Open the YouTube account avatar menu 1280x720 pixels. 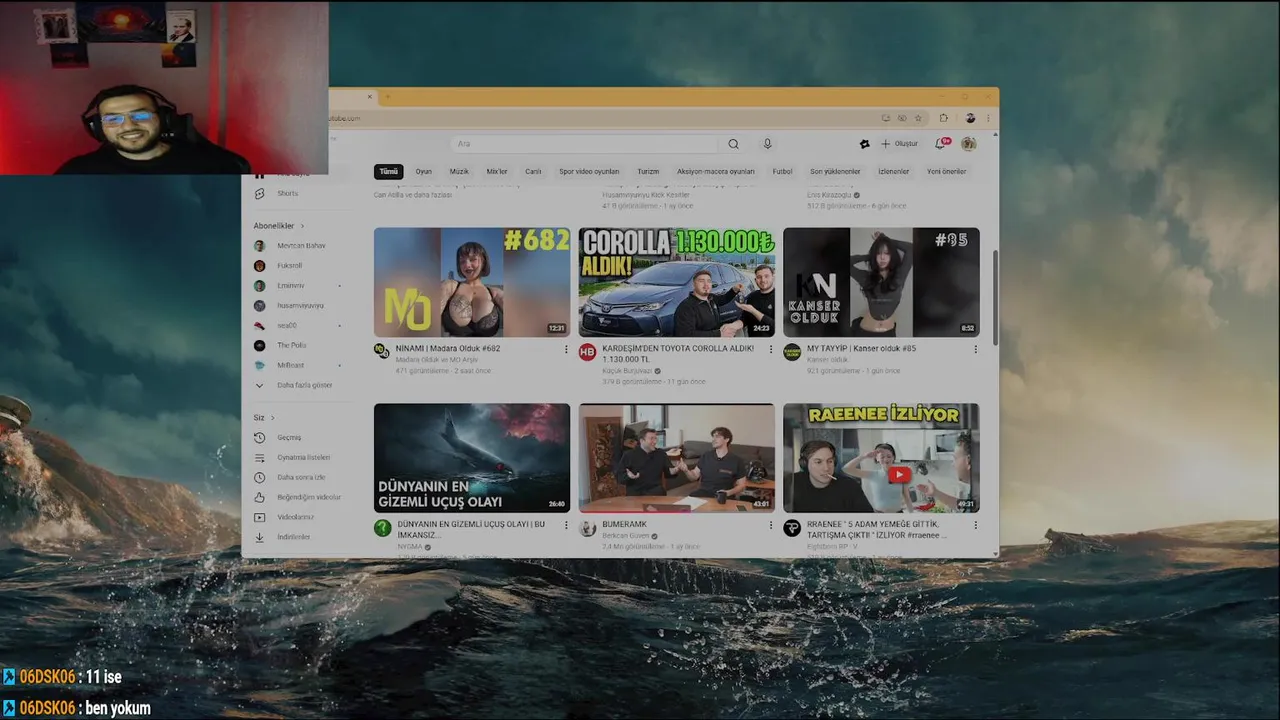tap(968, 144)
